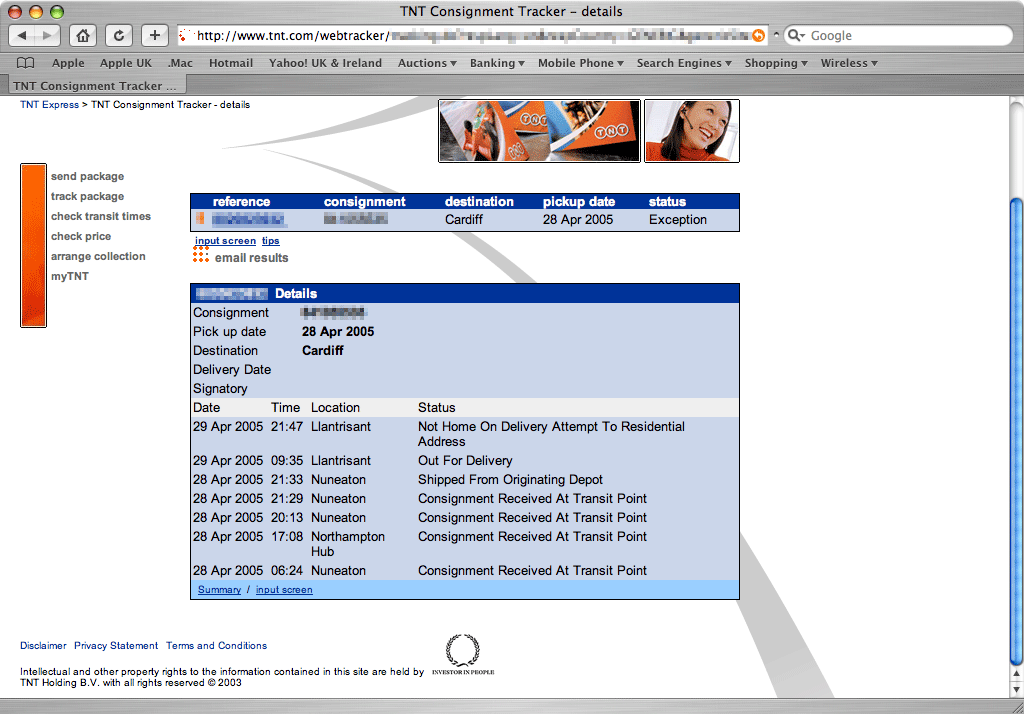
Task: Open the .Mac bookmark
Action: 180,63
